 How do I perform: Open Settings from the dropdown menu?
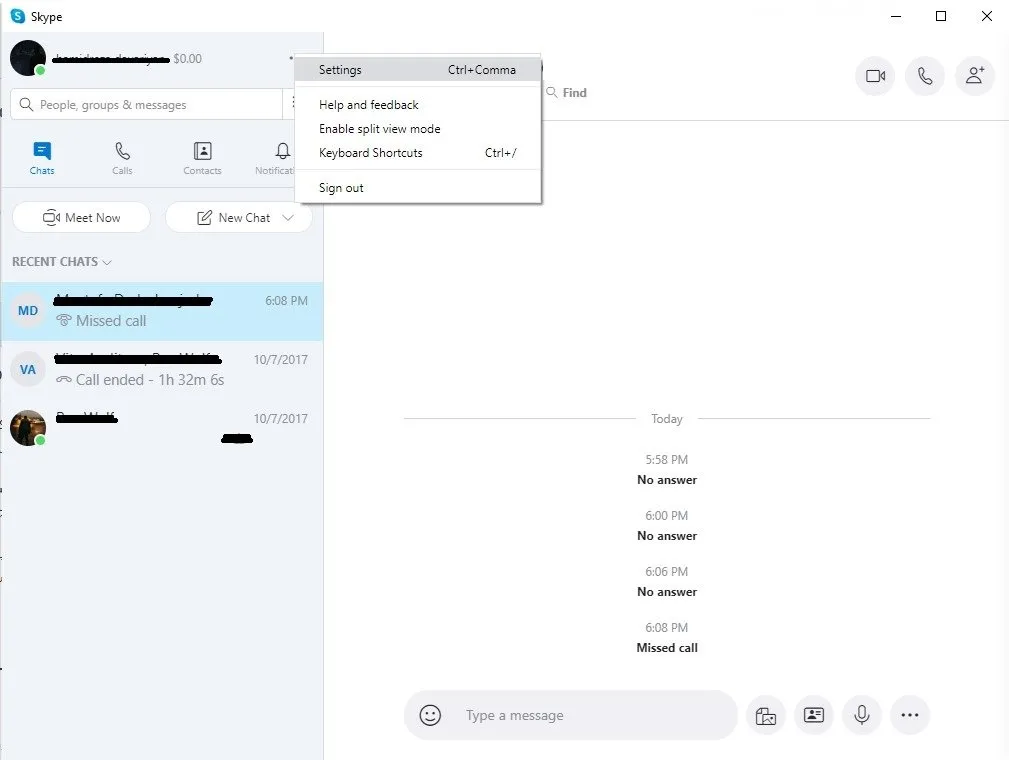[x=417, y=70]
